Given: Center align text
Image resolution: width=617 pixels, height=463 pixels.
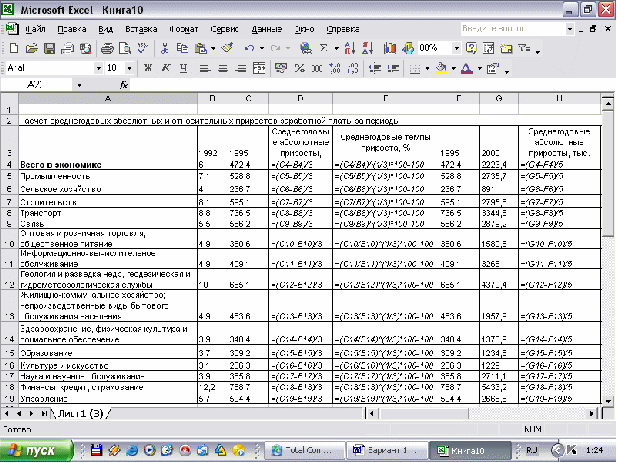Looking at the screenshot, I should coord(222,68).
